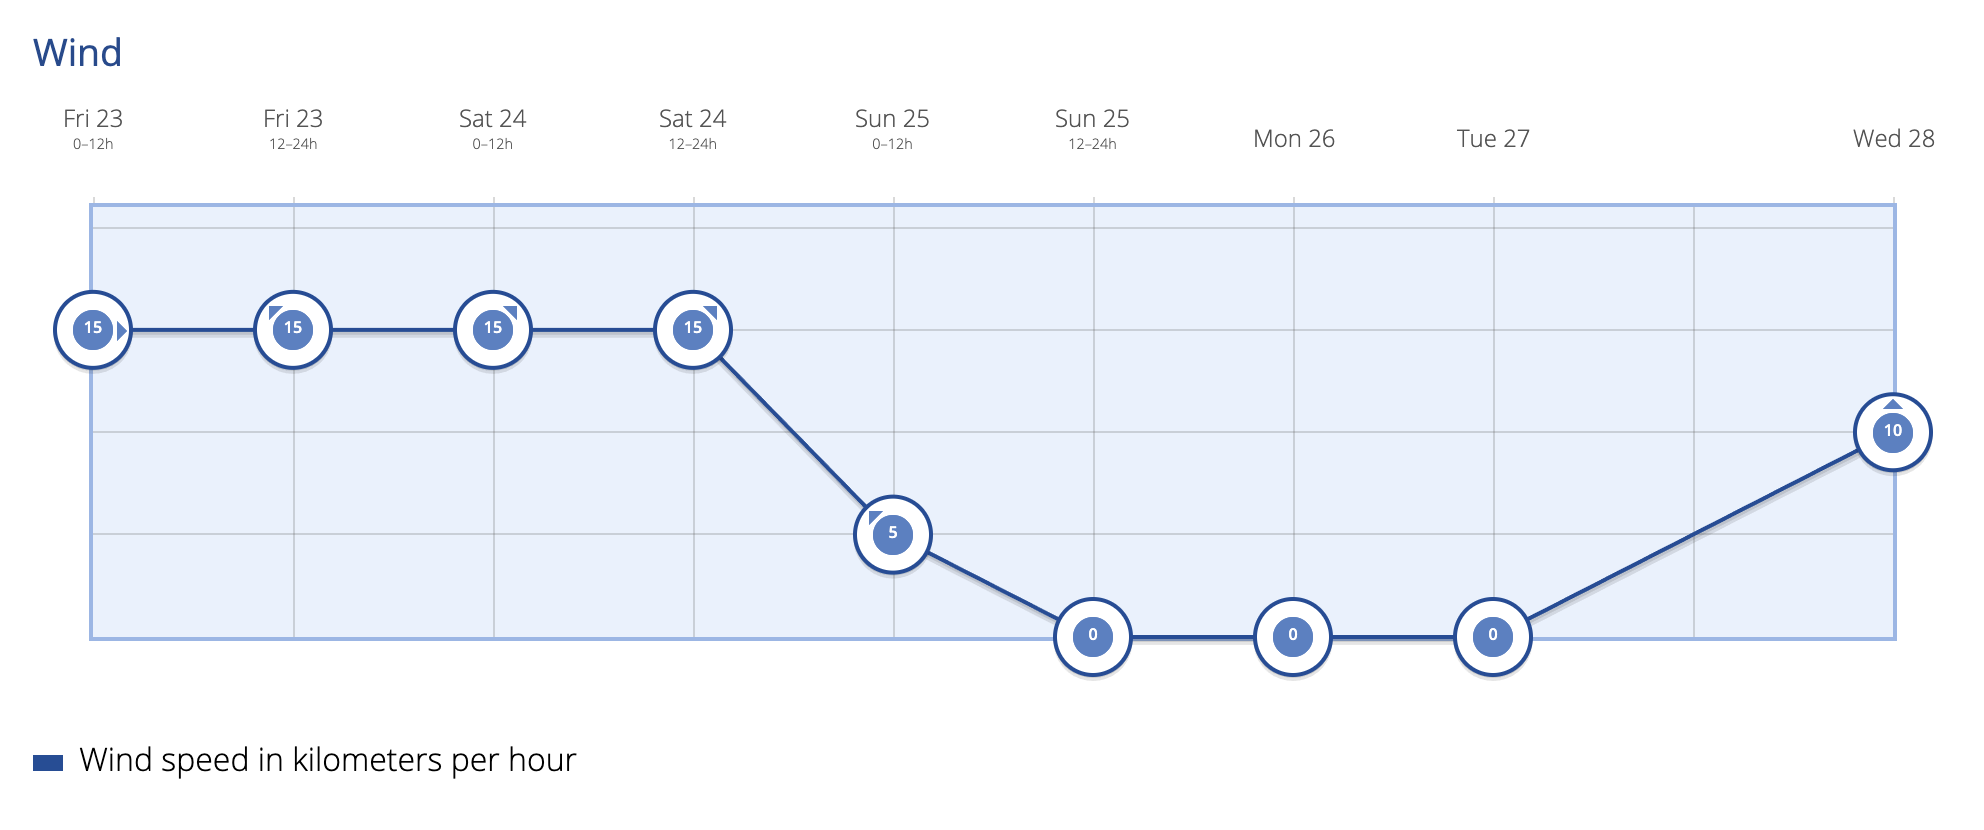Select the Fri 23 12–24h wind data point
1984x830 pixels.
tap(293, 330)
